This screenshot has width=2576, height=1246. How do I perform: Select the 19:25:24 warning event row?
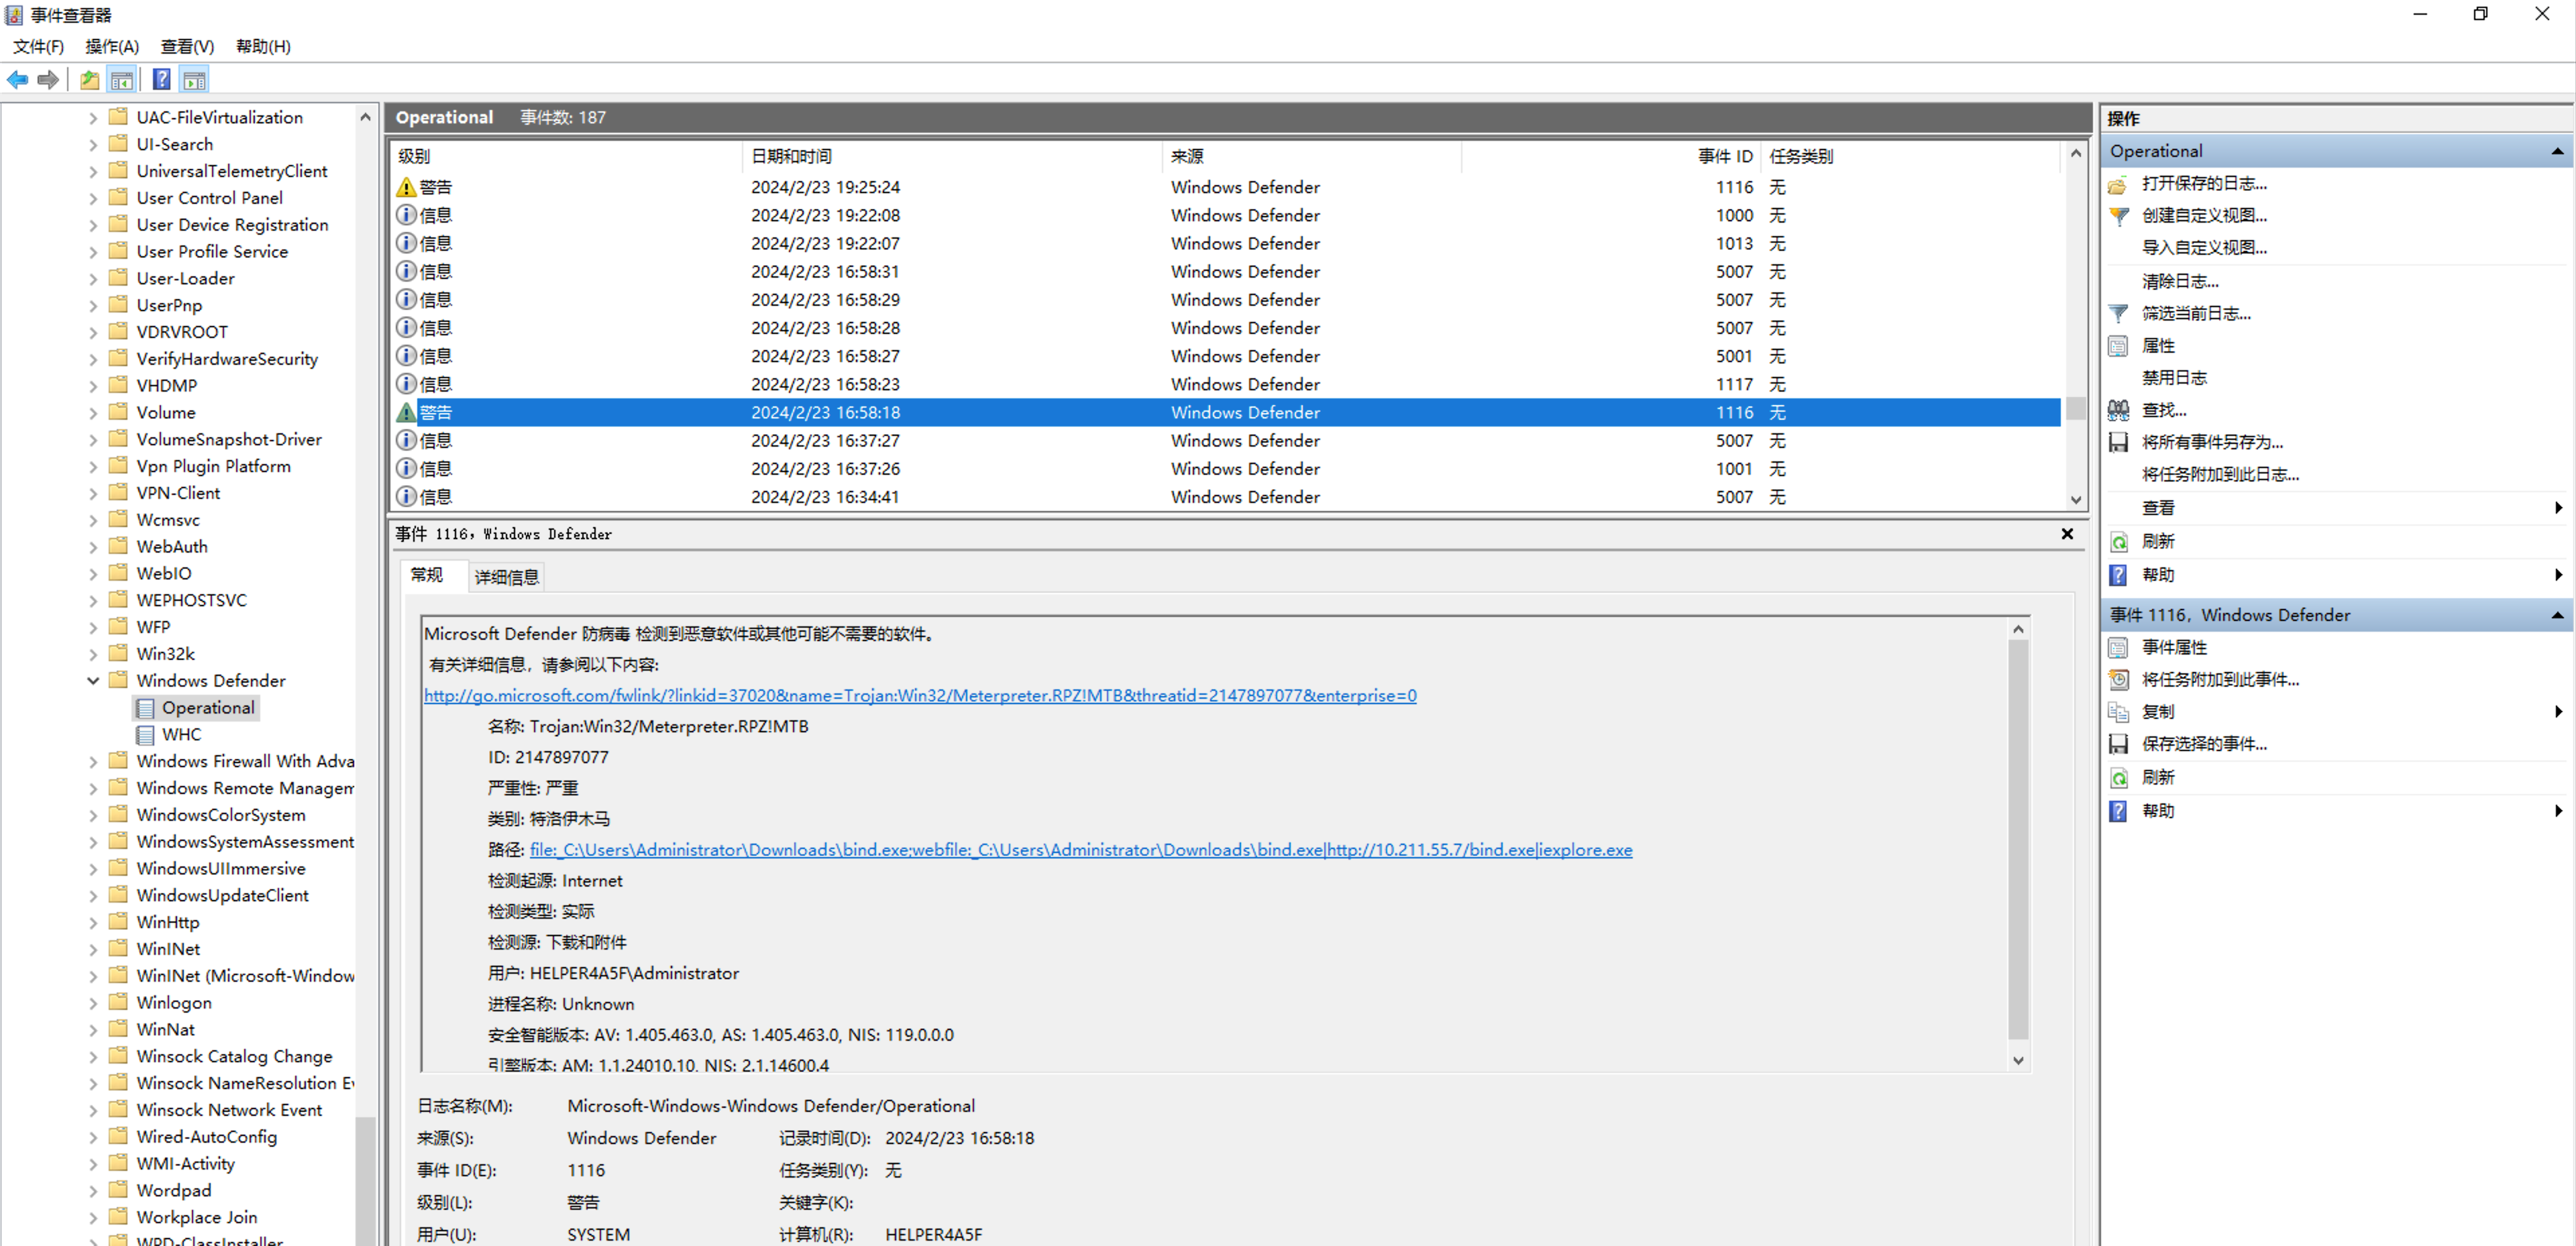click(x=825, y=187)
